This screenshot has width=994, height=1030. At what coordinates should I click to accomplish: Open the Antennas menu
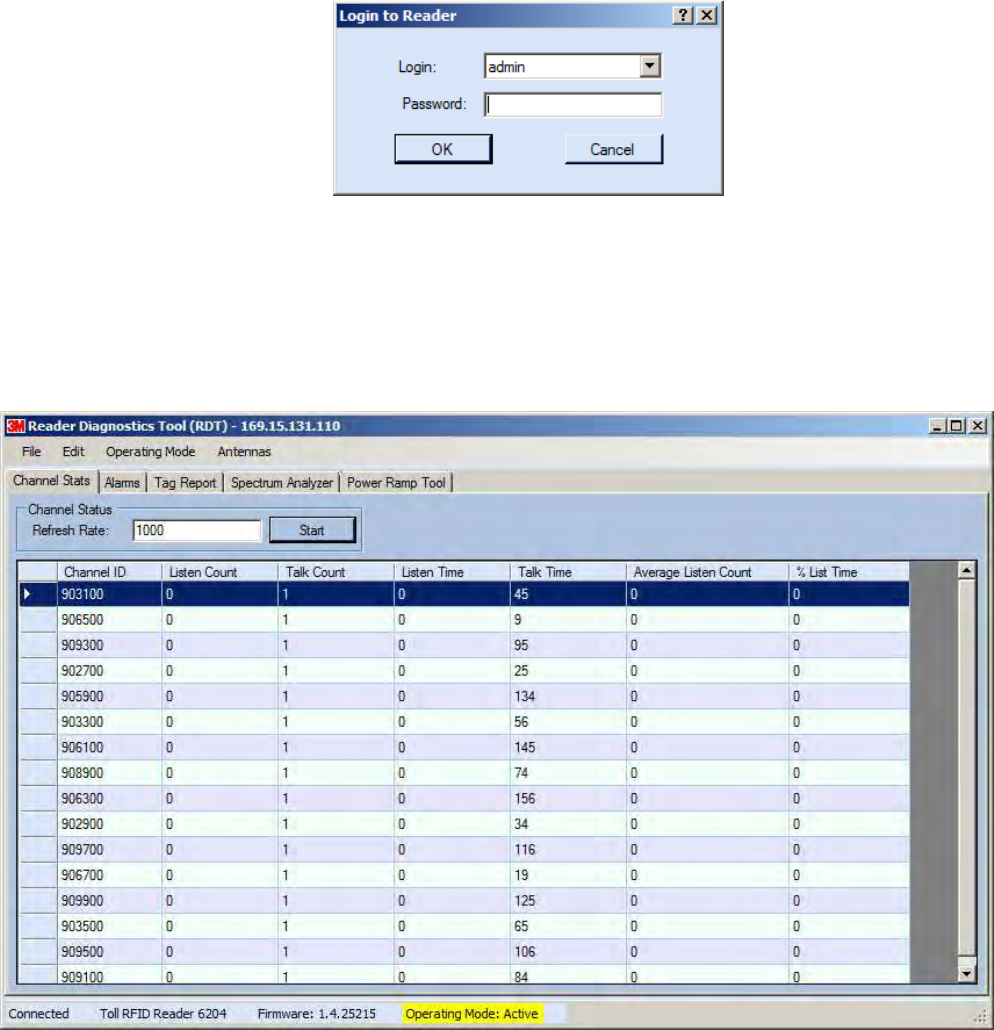[244, 451]
